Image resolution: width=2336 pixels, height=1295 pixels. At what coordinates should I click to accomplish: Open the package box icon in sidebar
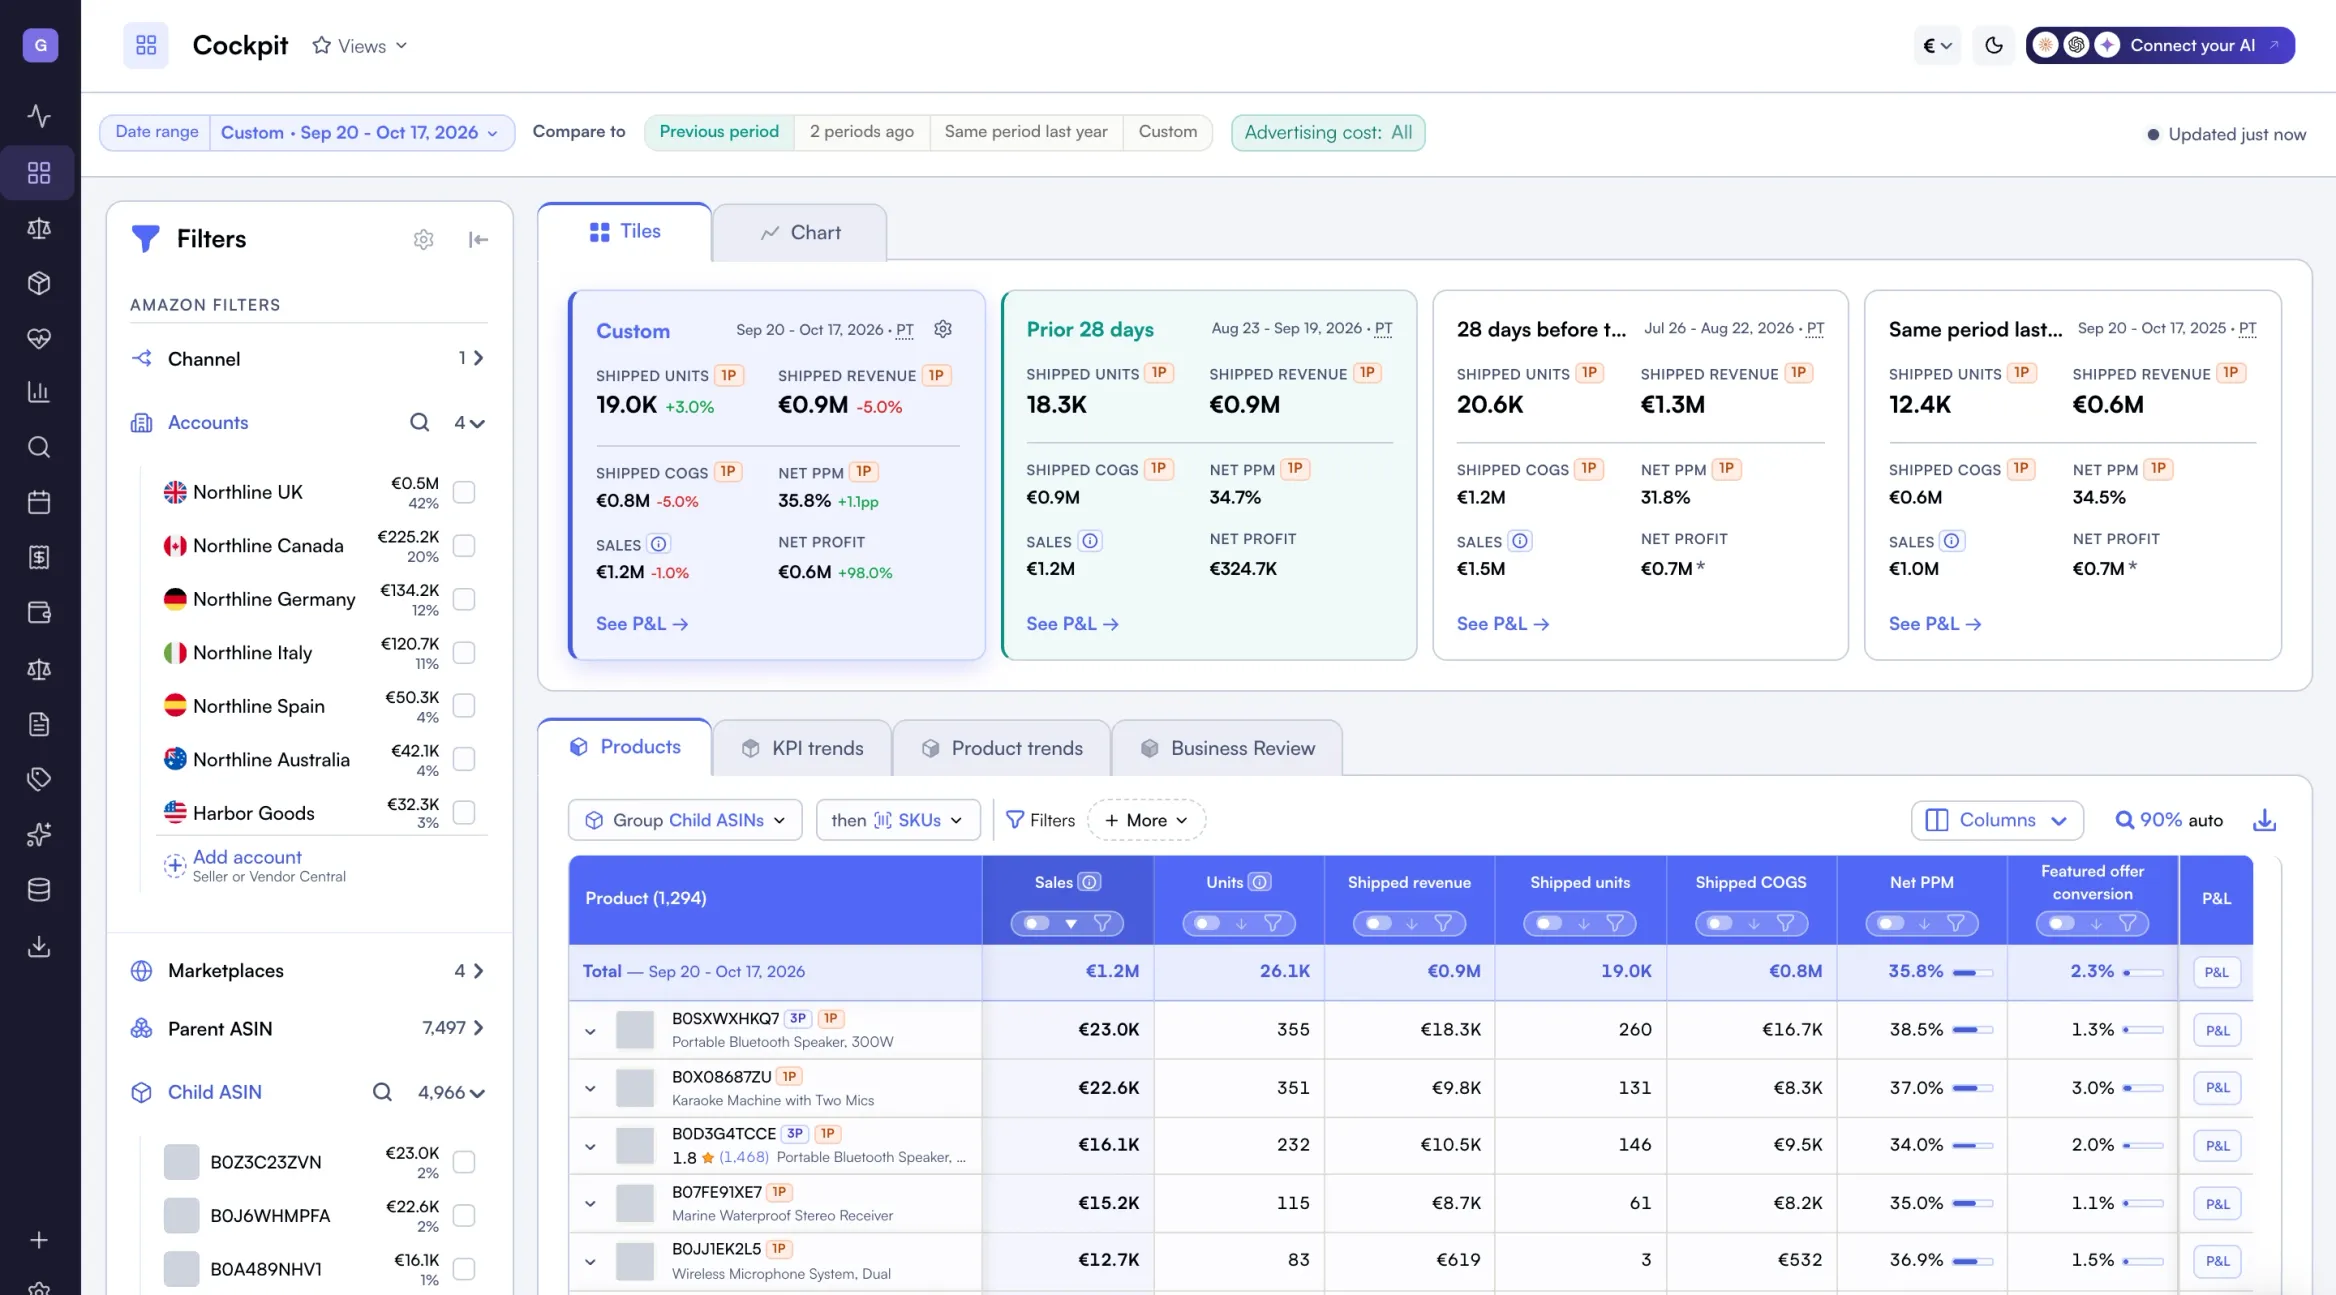click(39, 283)
